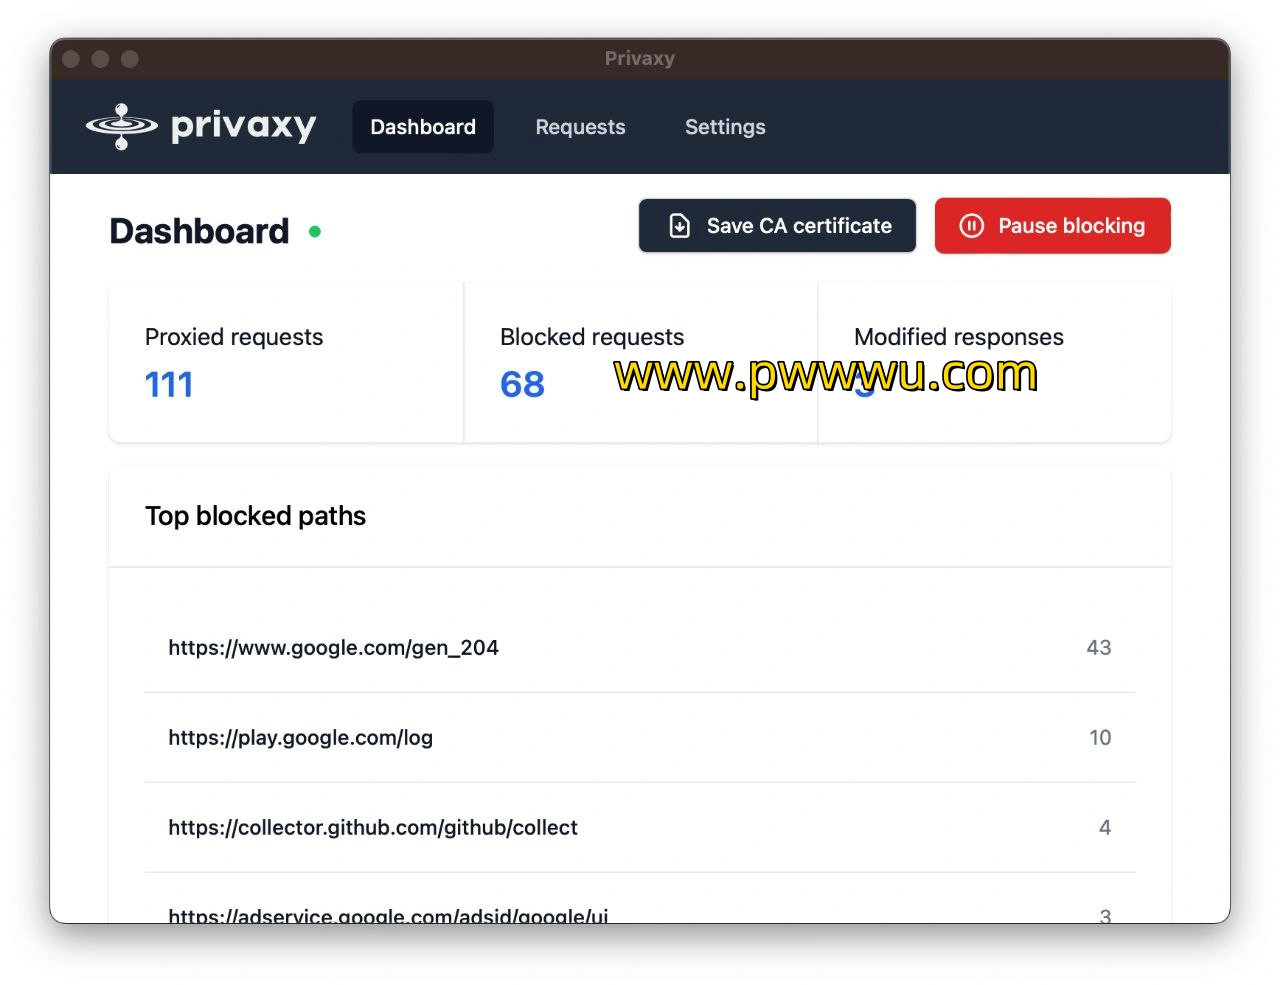The width and height of the screenshot is (1280, 985).
Task: Click the Blocked requests value 68
Action: (522, 385)
